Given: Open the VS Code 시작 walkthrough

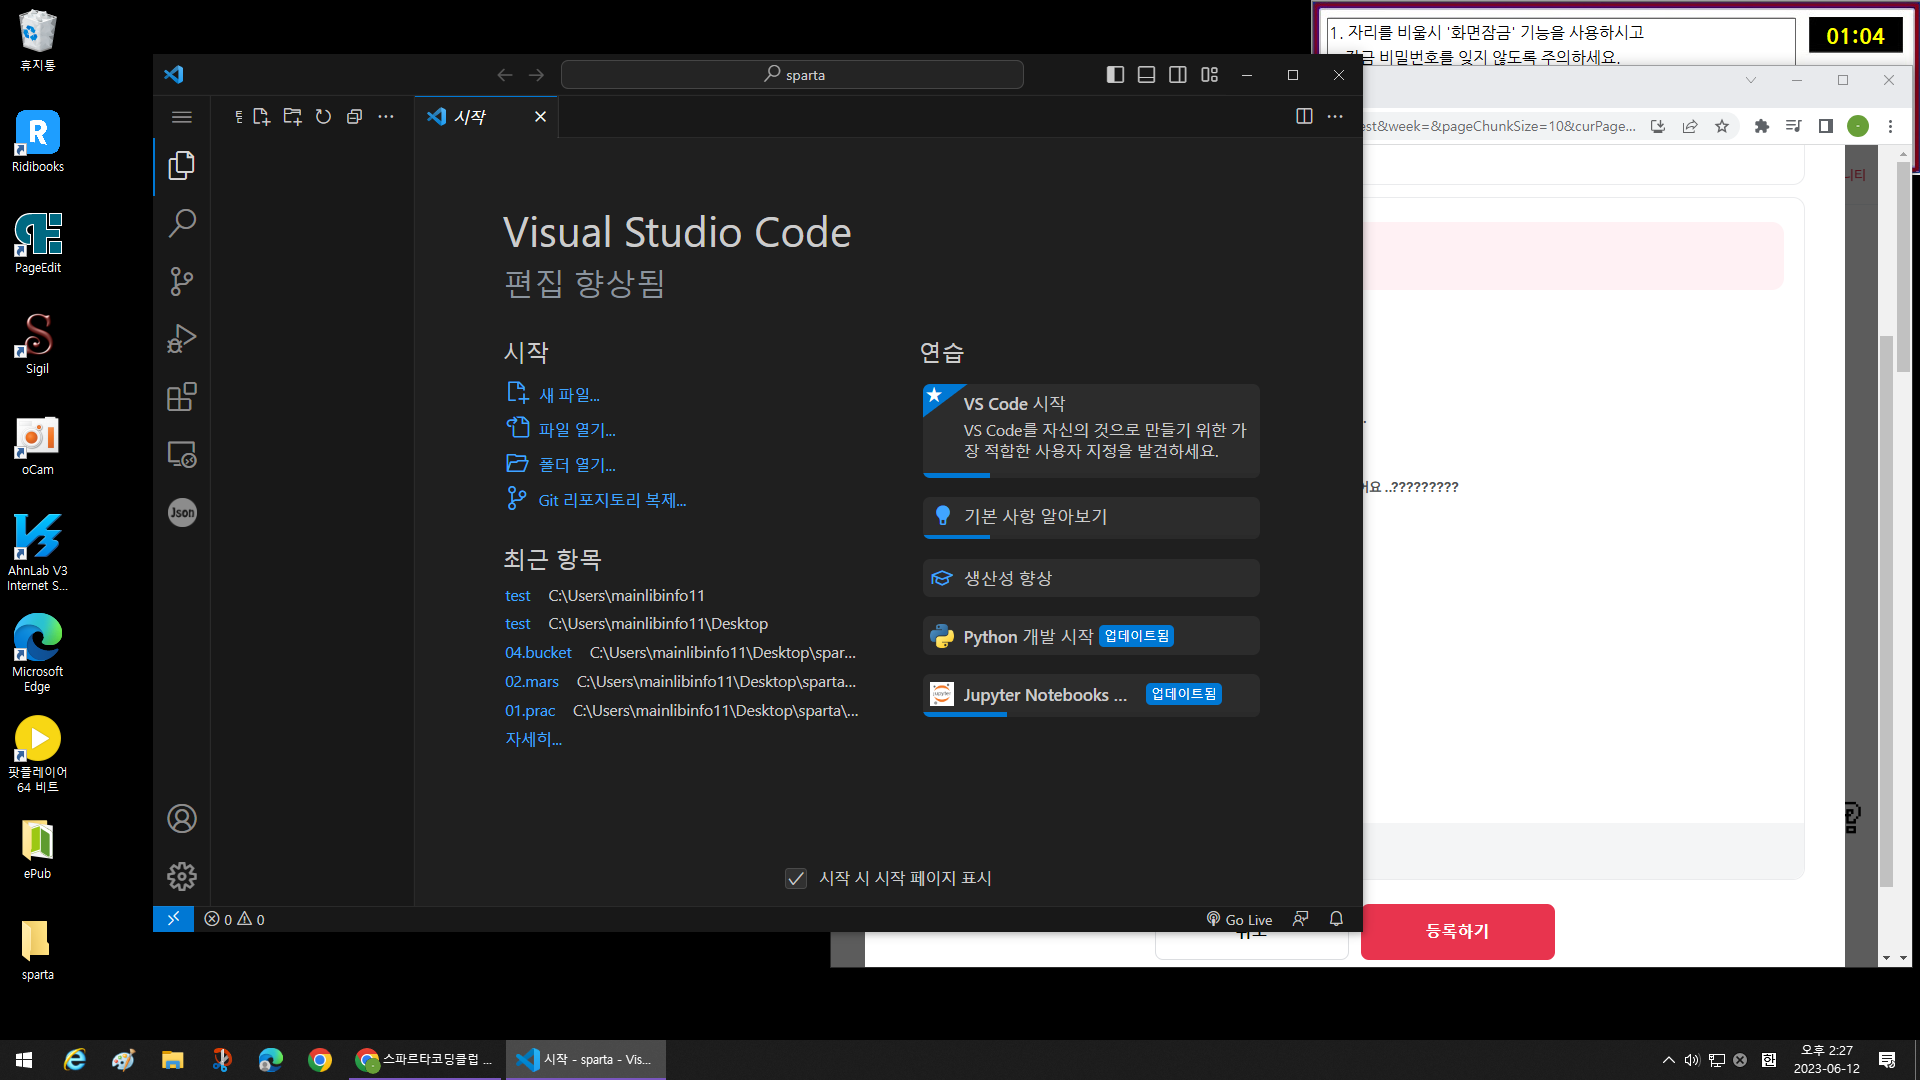Looking at the screenshot, I should [1091, 431].
